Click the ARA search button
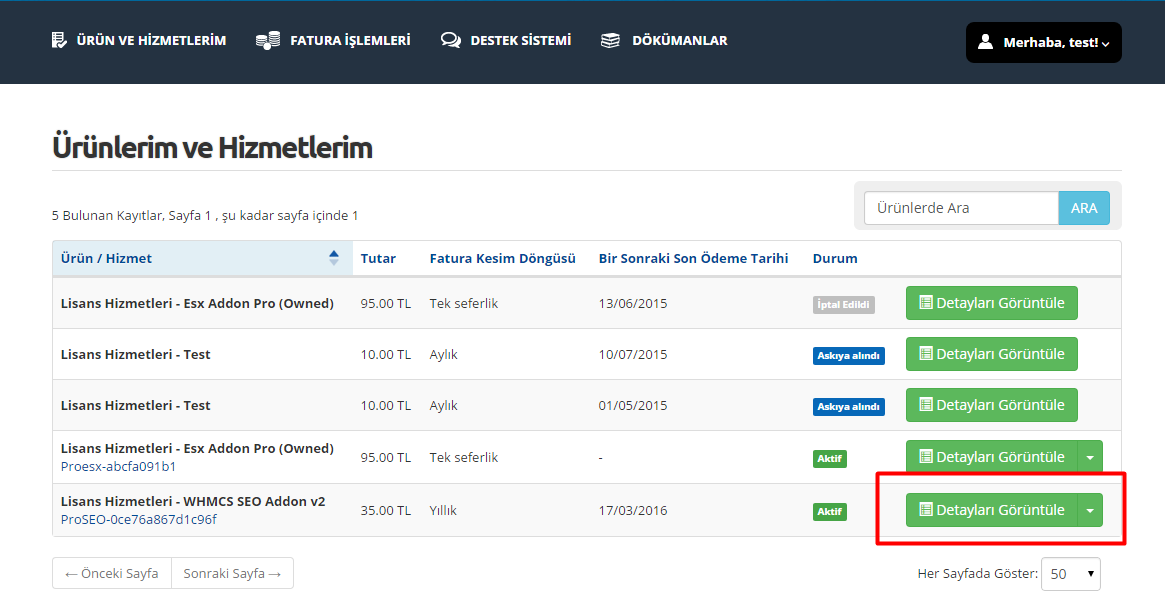The height and width of the screenshot is (593, 1165). (x=1084, y=208)
